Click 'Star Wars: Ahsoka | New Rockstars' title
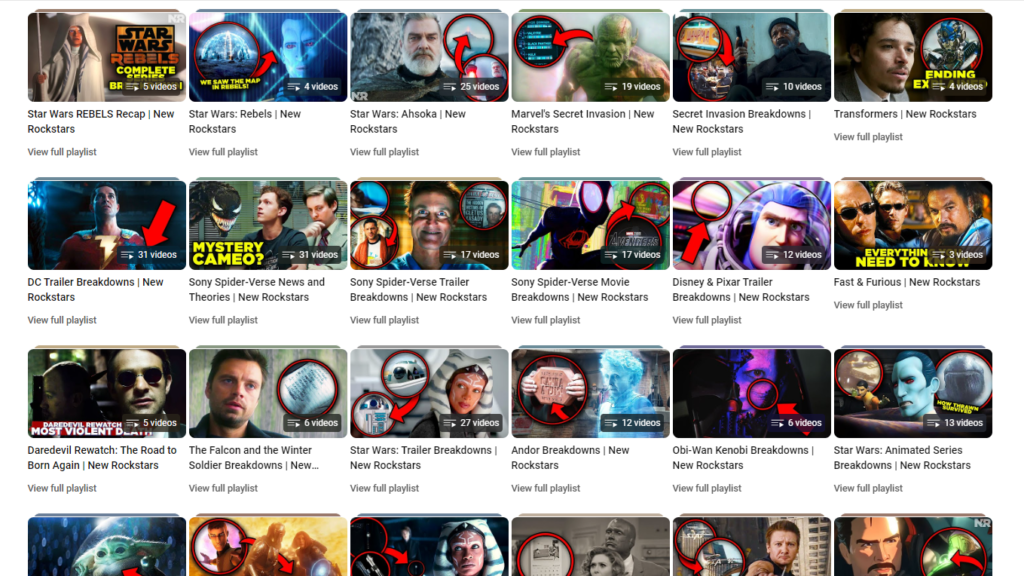The height and width of the screenshot is (576, 1024). coord(408,121)
